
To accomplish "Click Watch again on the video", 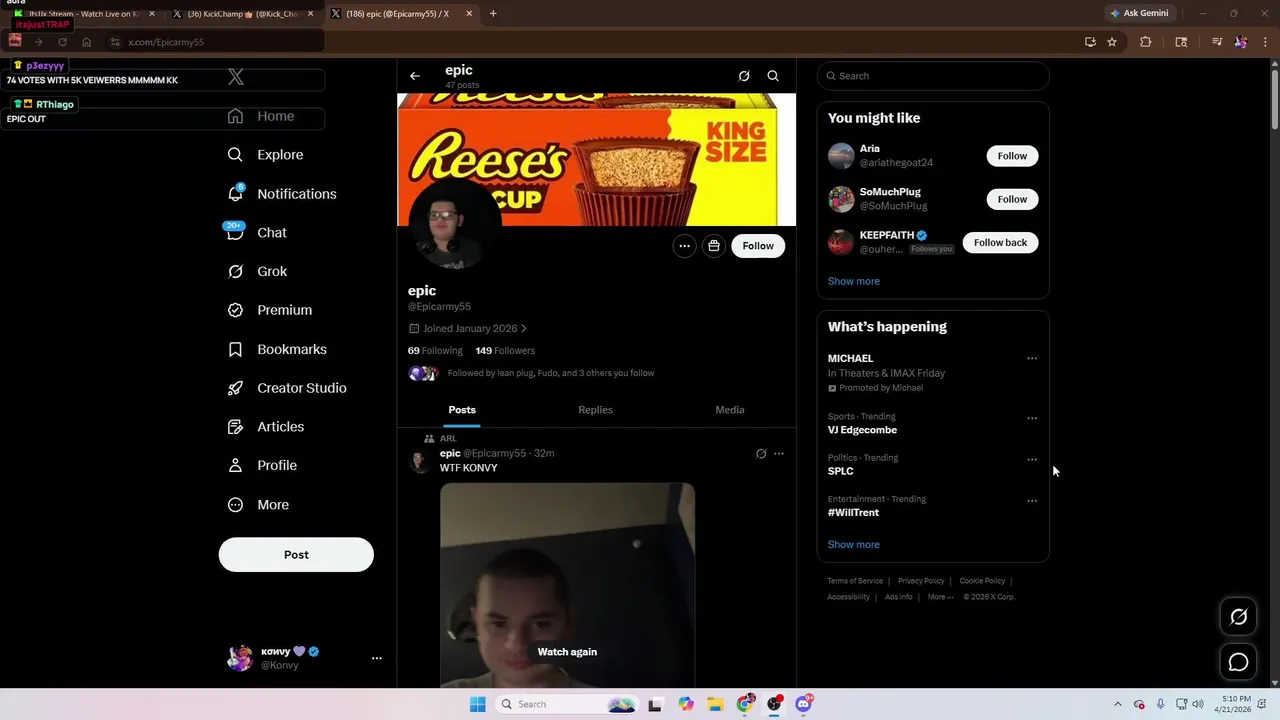I will [x=567, y=652].
